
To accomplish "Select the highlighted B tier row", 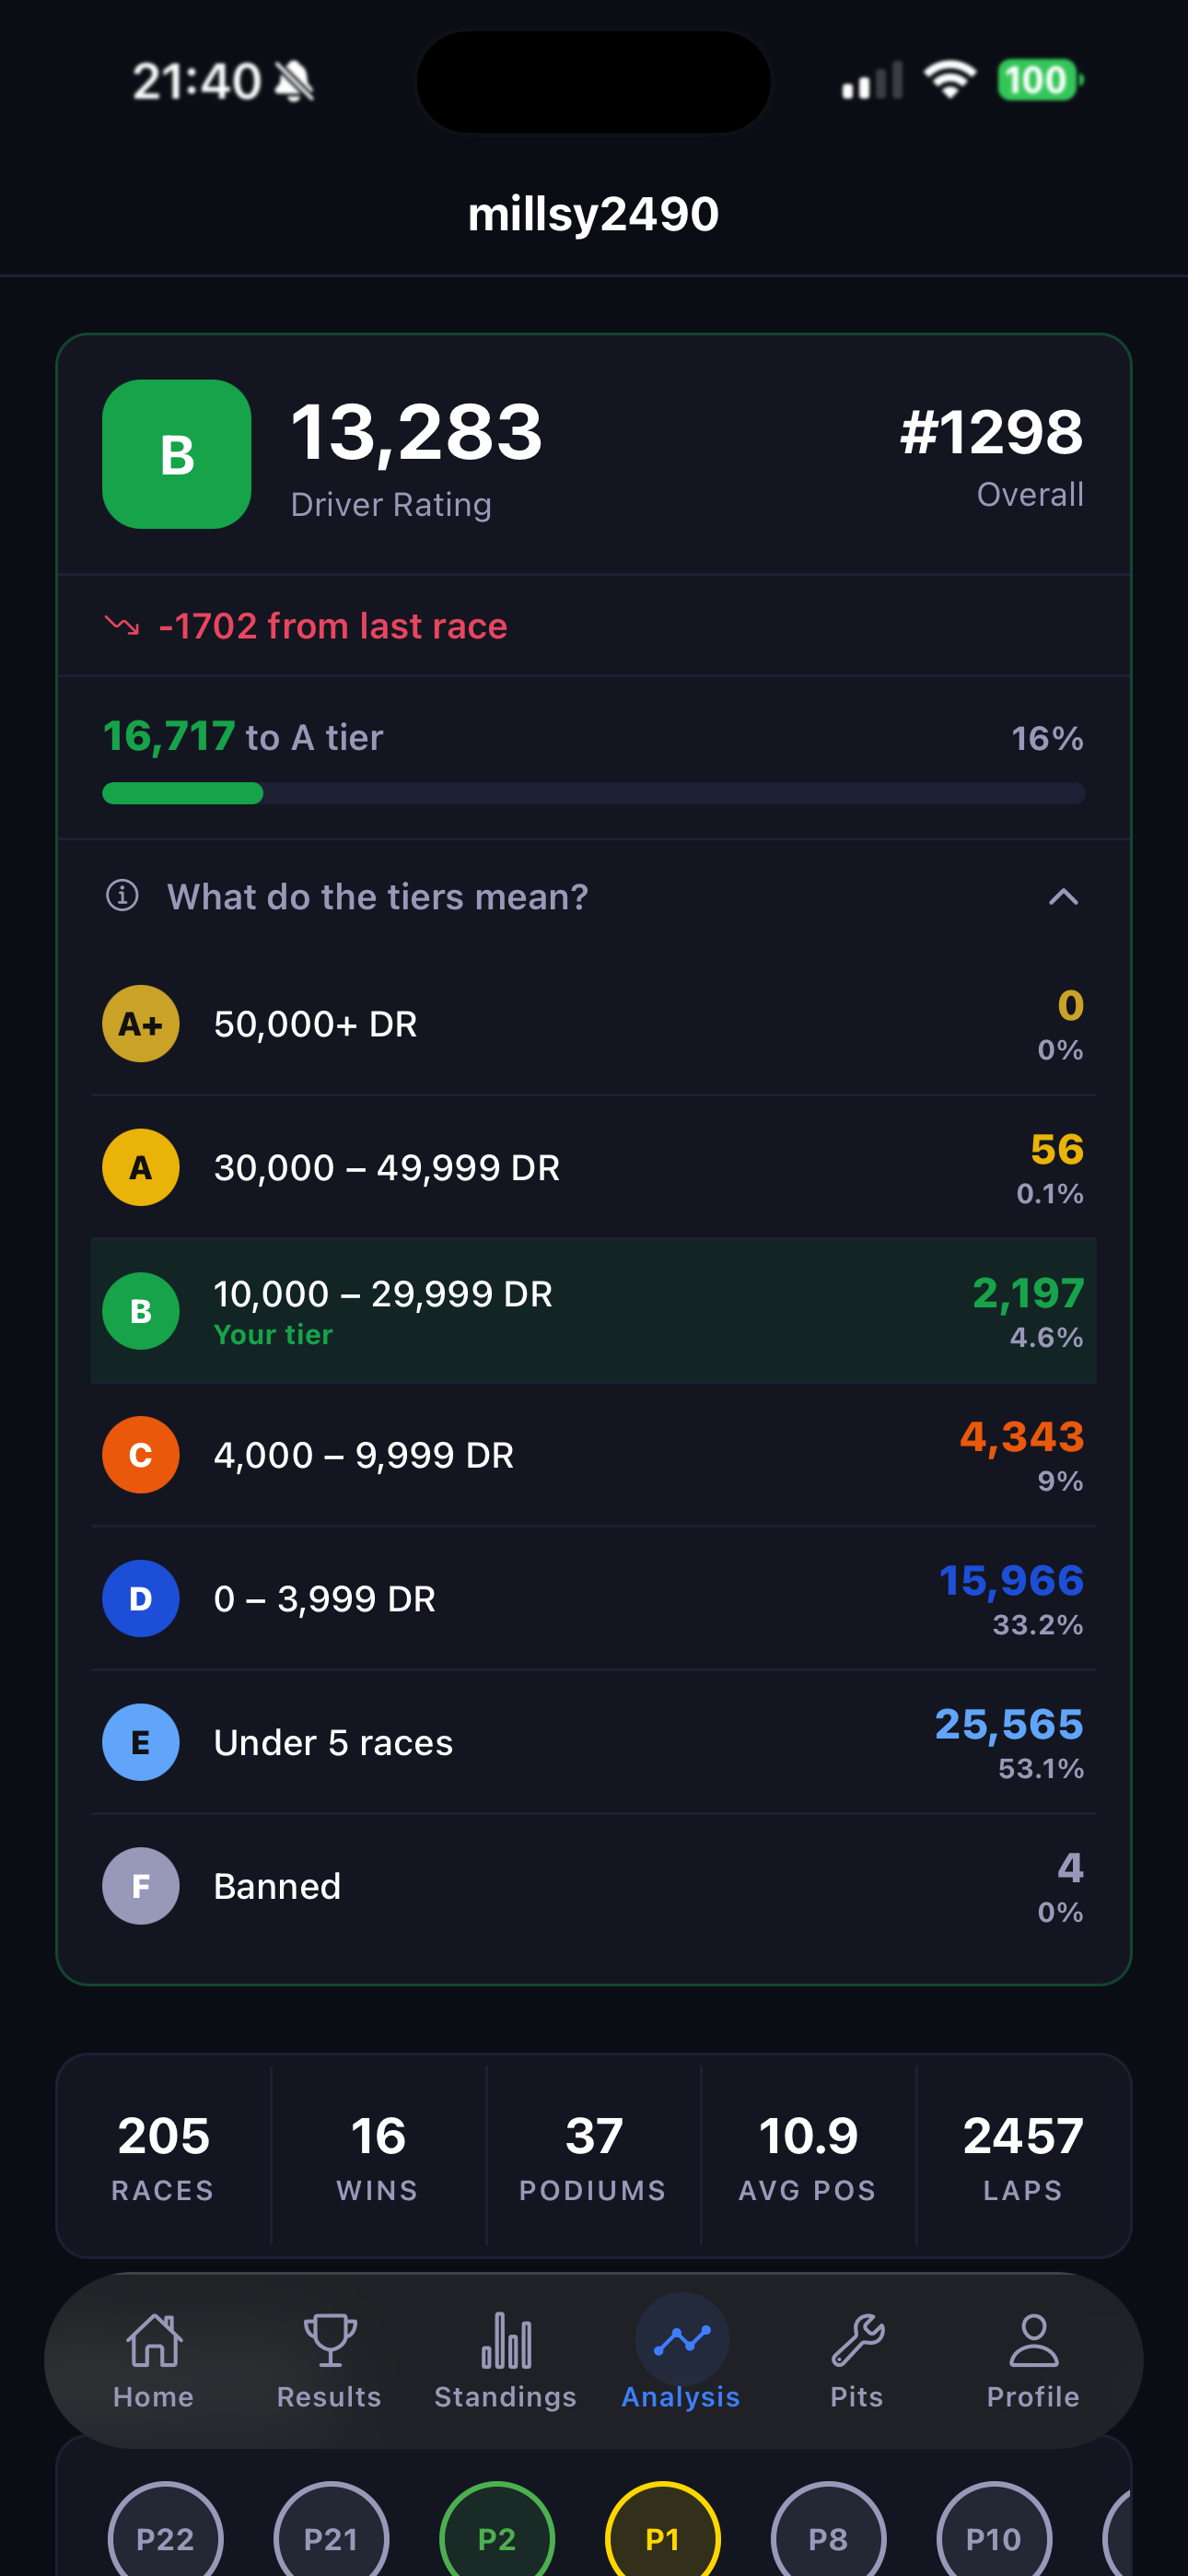I will (x=594, y=1311).
